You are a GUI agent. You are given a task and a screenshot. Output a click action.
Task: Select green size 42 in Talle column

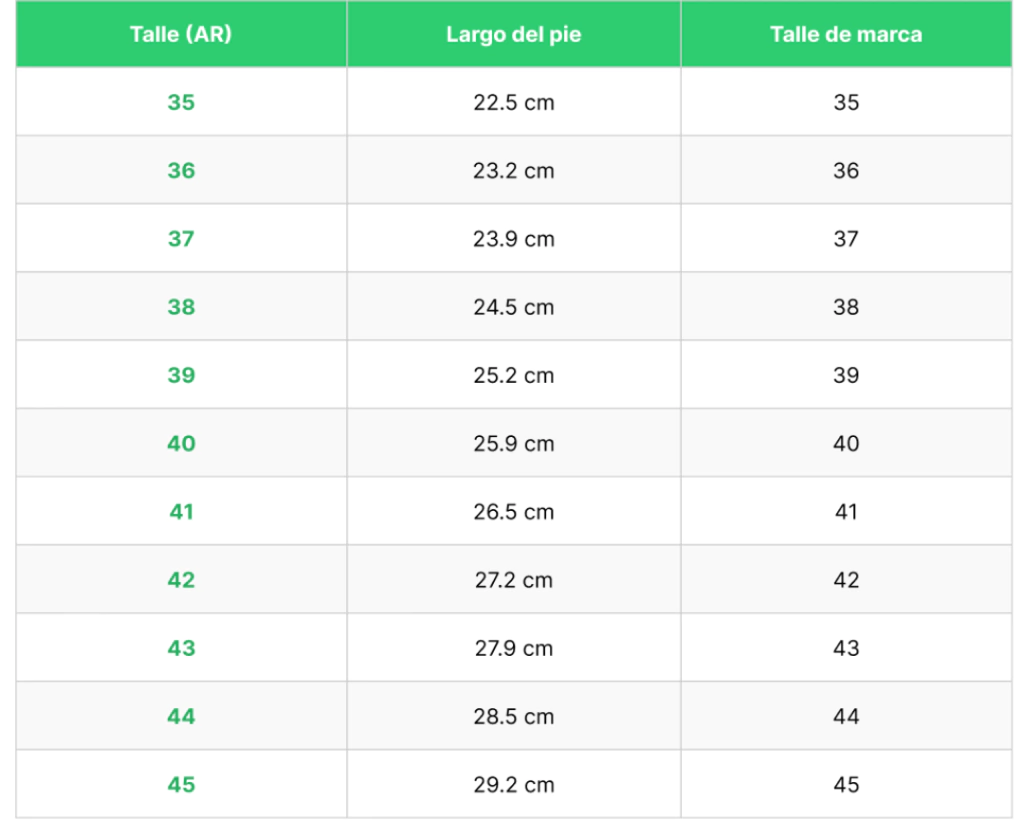pyautogui.click(x=181, y=580)
